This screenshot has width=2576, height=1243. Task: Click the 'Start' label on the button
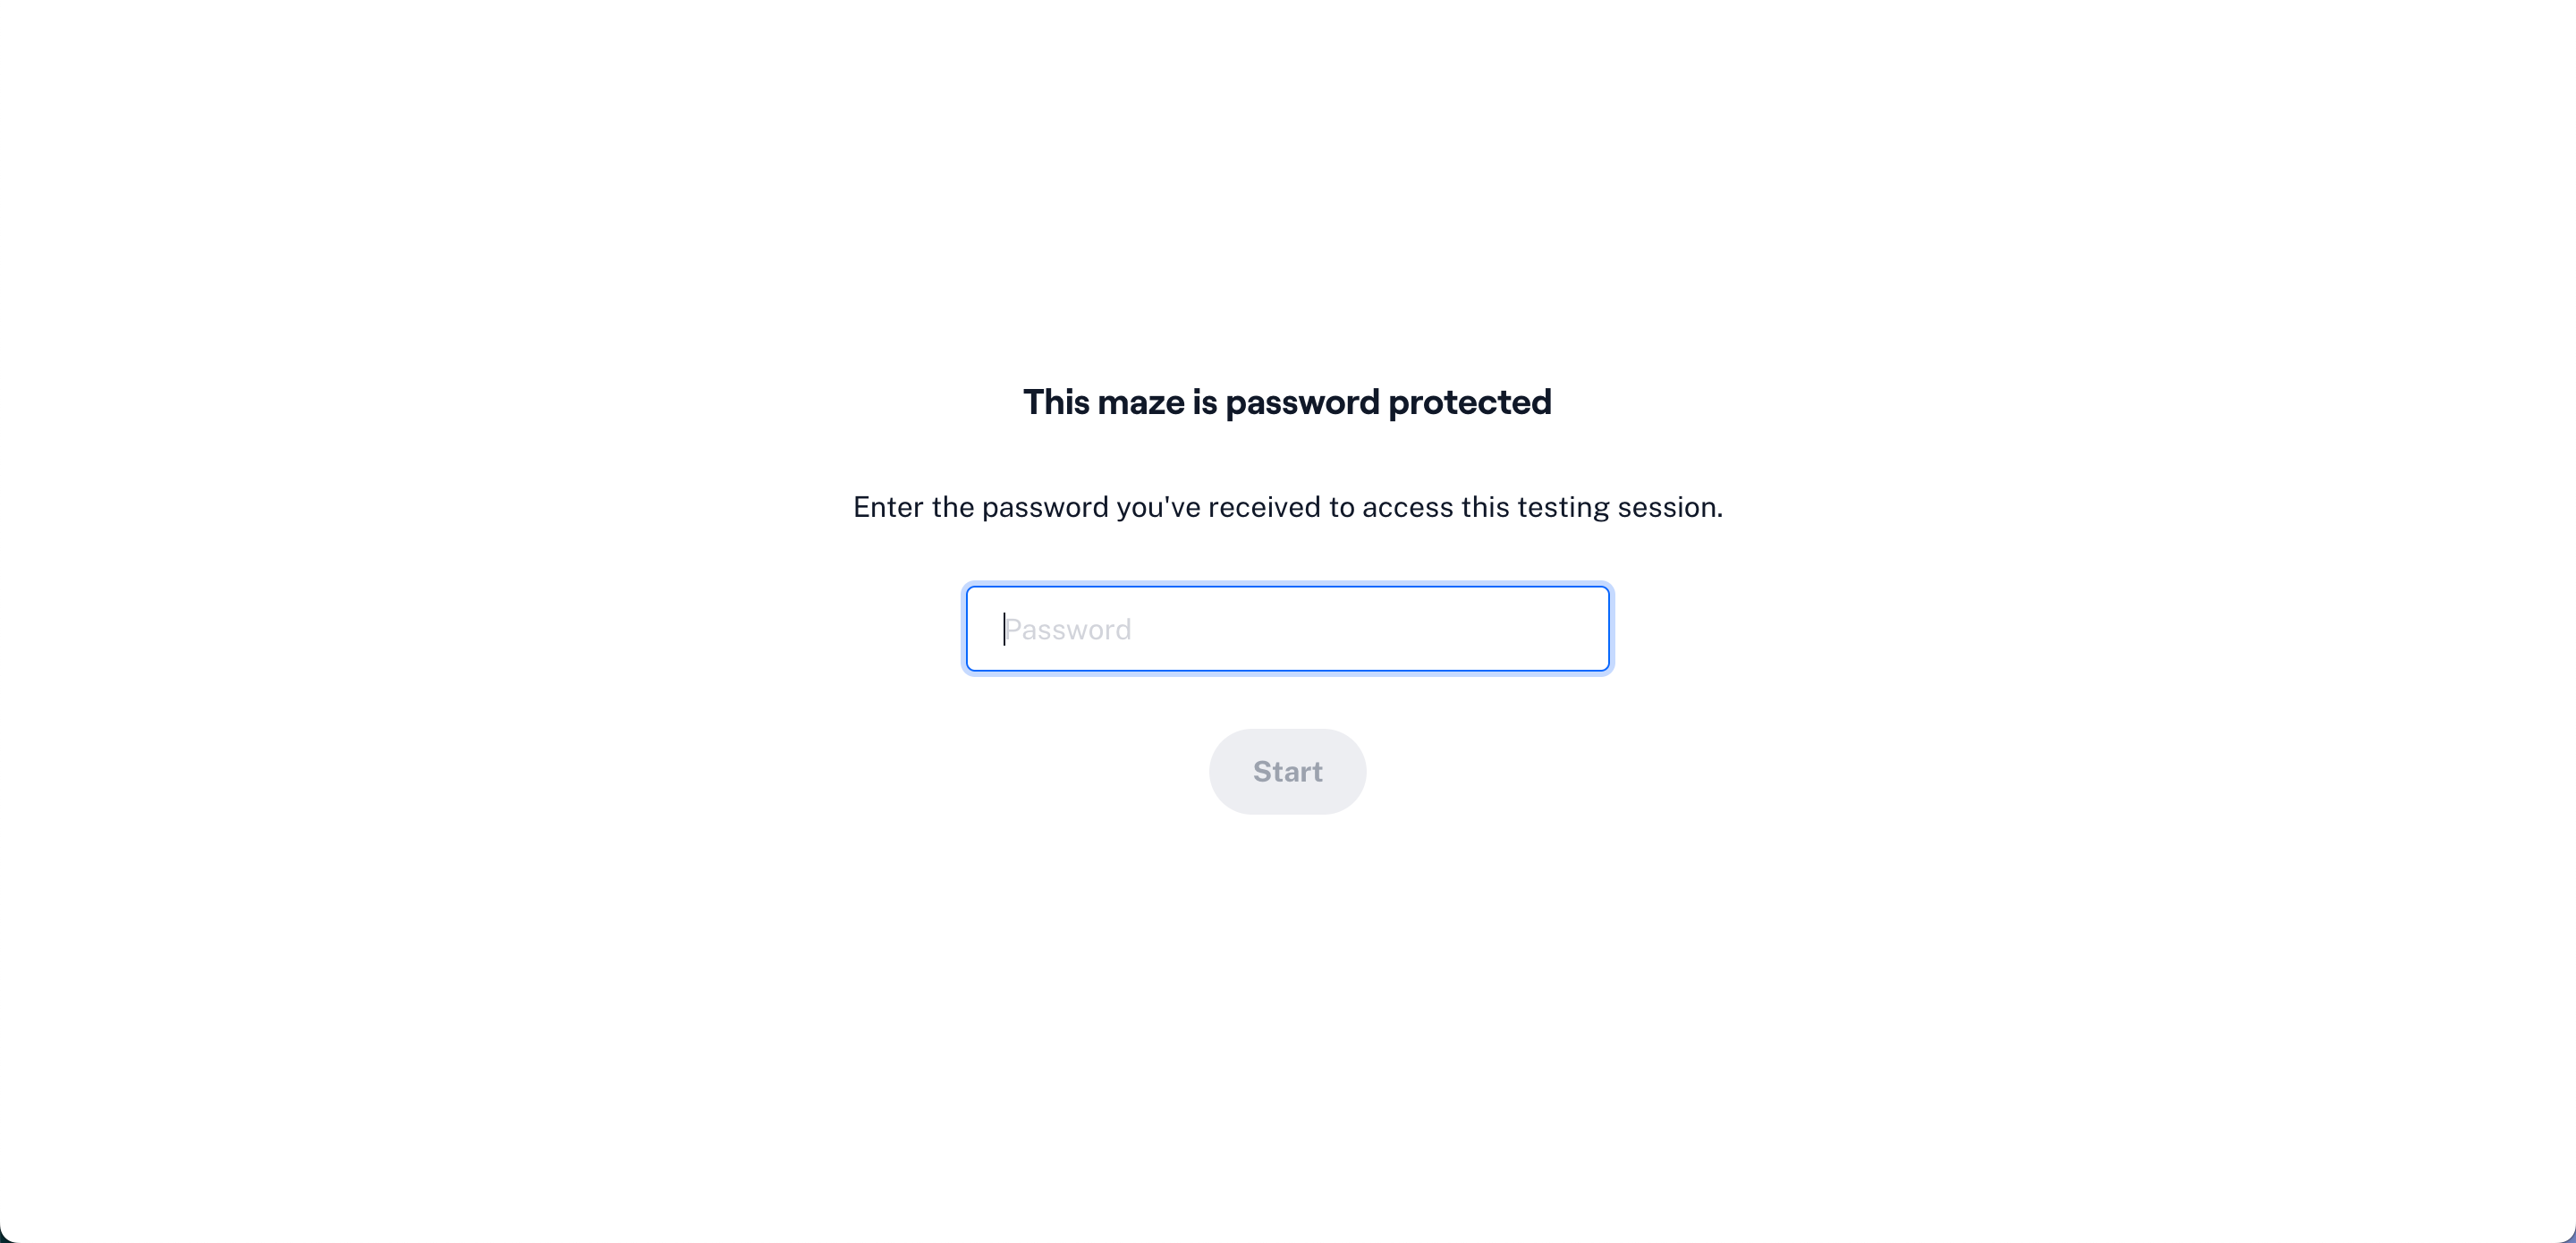[1287, 771]
